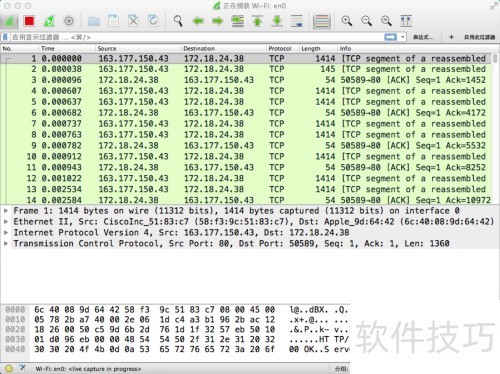
Task: Click into the display filter field
Action: [x=197, y=37]
